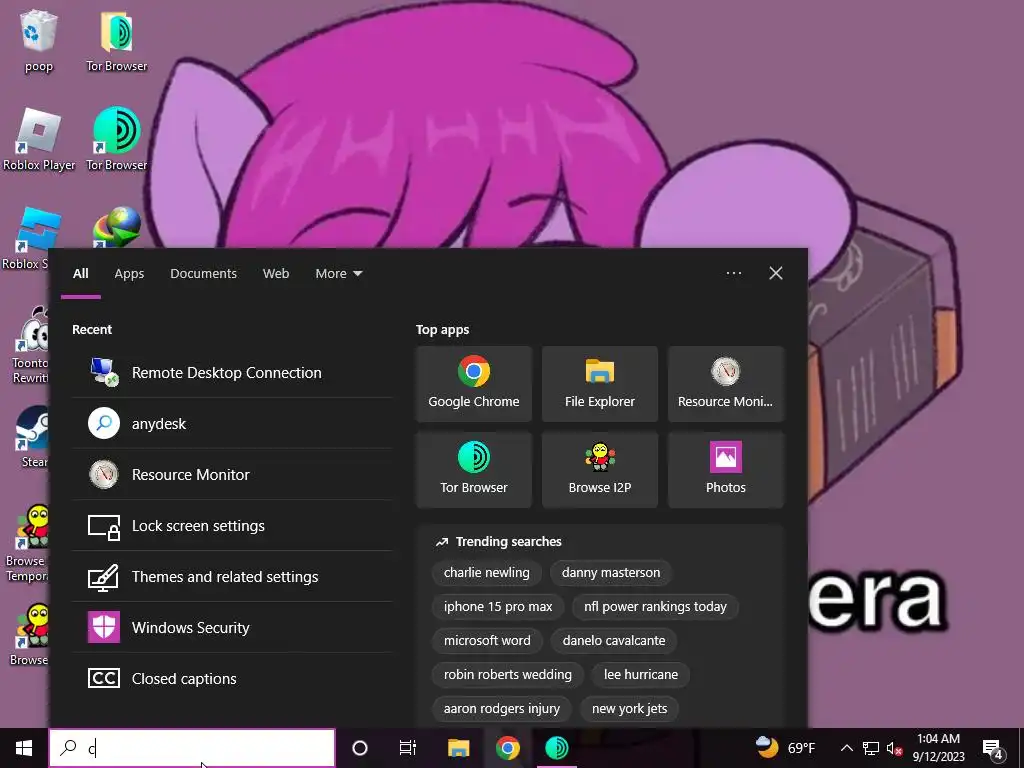This screenshot has height=768, width=1024.
Task: Click the taskbar search input field
Action: click(192, 748)
